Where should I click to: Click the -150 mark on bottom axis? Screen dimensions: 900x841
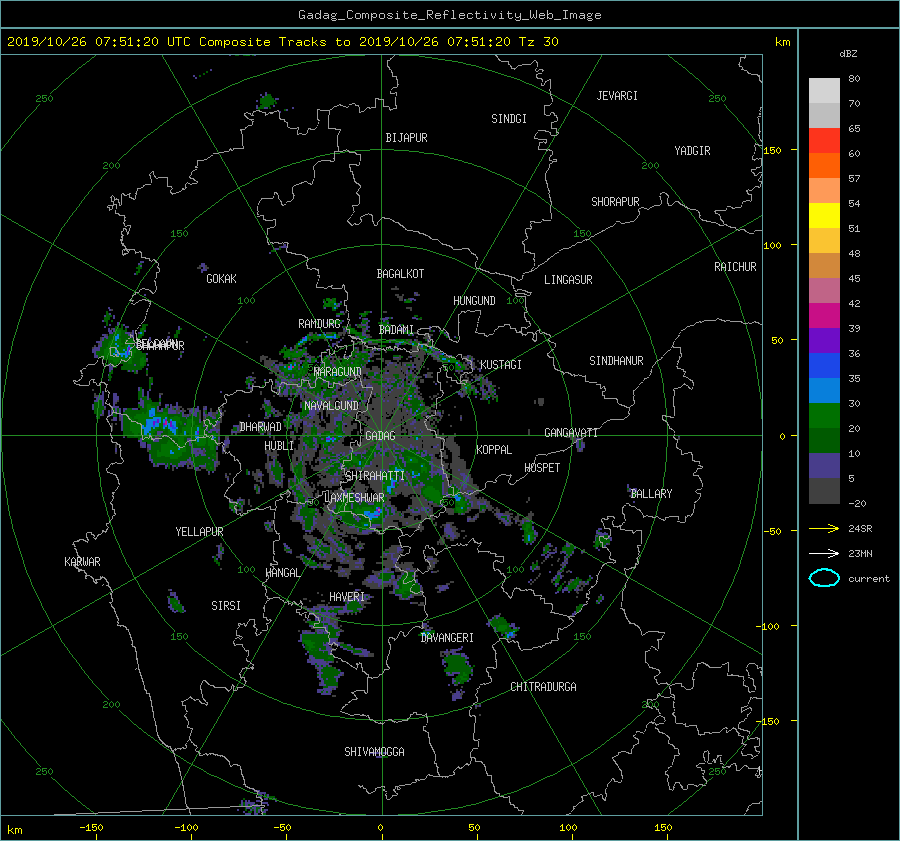point(91,828)
